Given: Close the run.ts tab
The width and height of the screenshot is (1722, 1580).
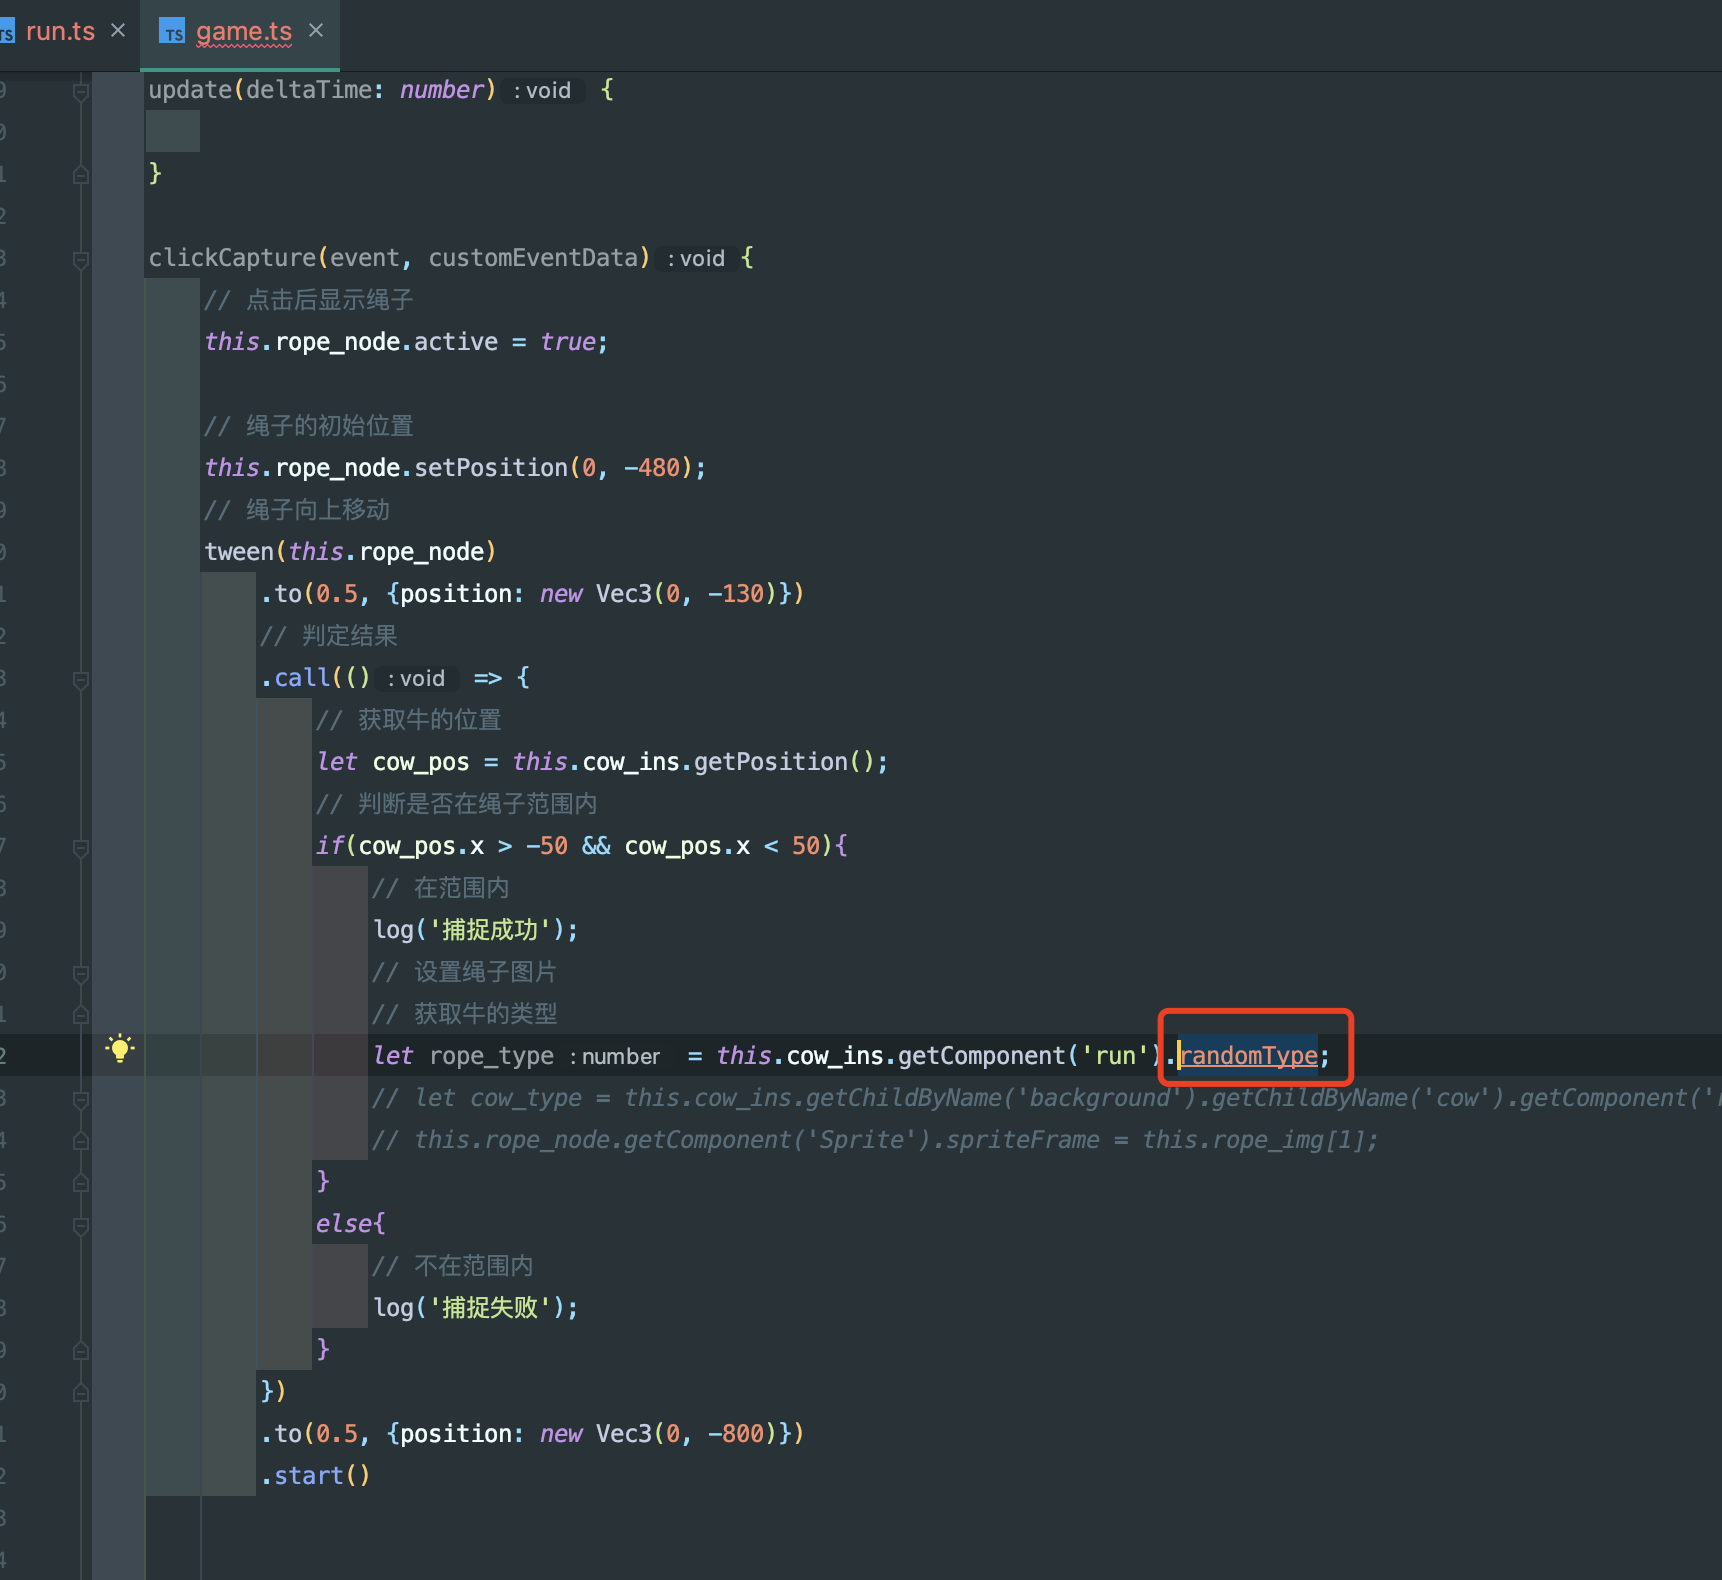Looking at the screenshot, I should pyautogui.click(x=118, y=31).
